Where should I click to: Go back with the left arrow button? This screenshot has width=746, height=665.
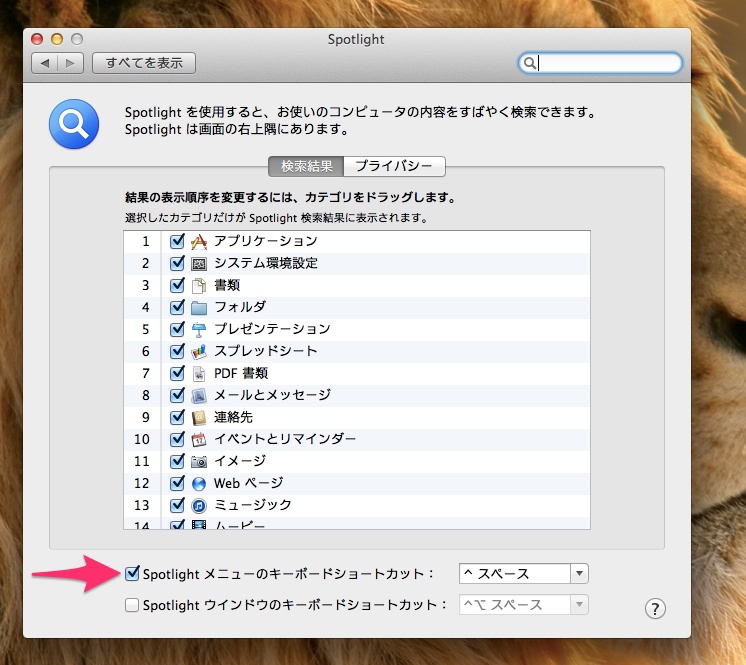(45, 63)
